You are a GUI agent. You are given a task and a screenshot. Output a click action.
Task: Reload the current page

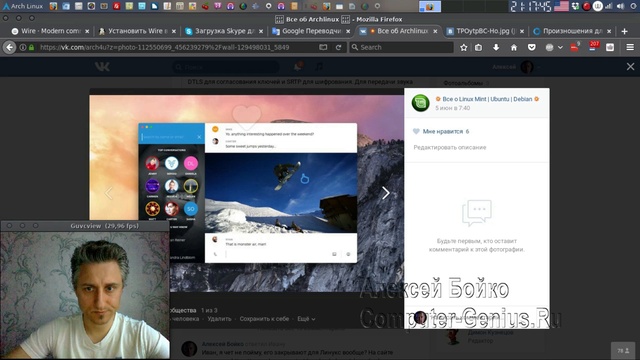click(x=338, y=47)
